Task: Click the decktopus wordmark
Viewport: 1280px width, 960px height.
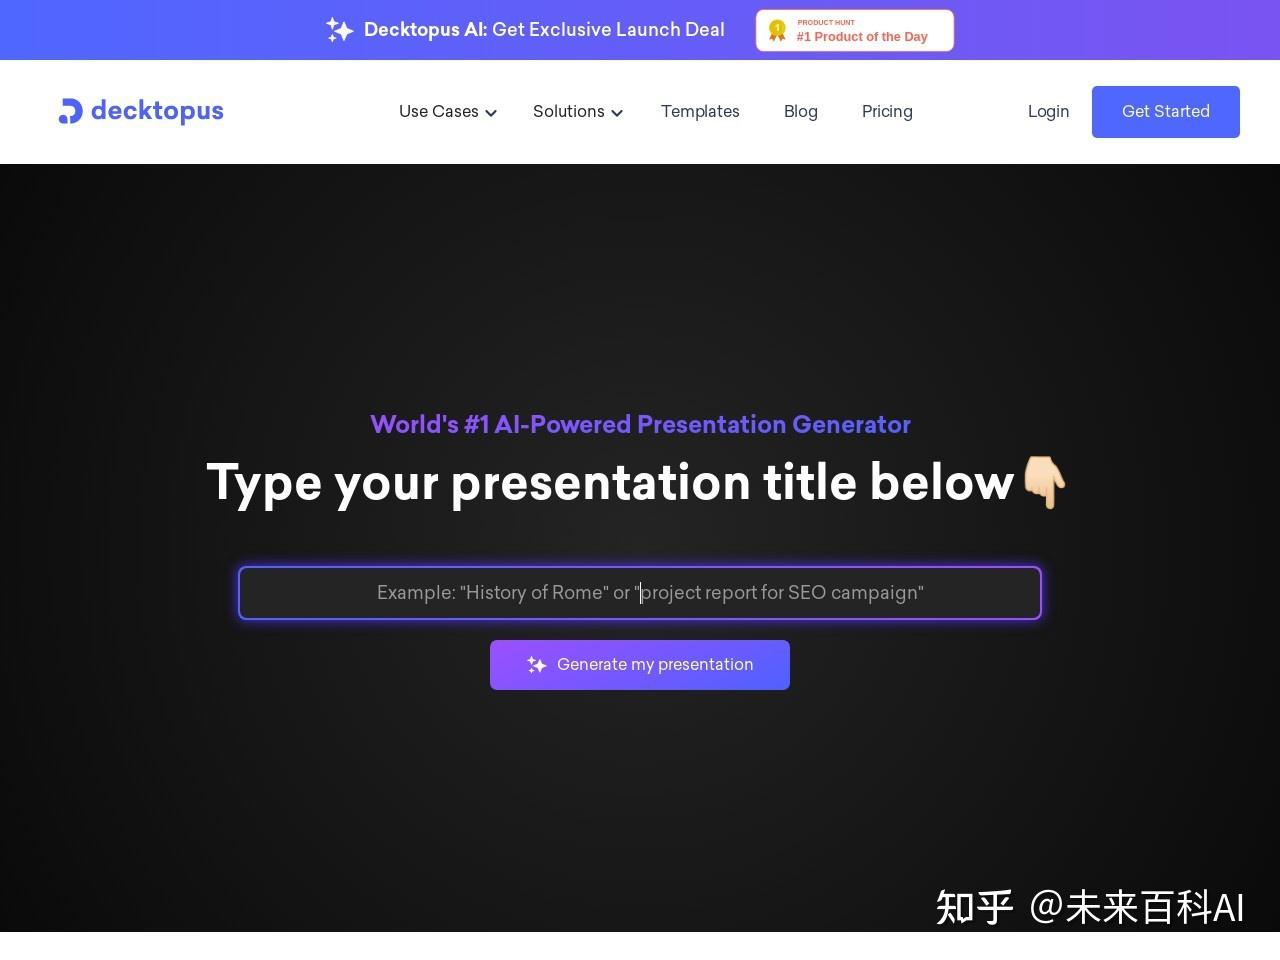Action: click(157, 111)
